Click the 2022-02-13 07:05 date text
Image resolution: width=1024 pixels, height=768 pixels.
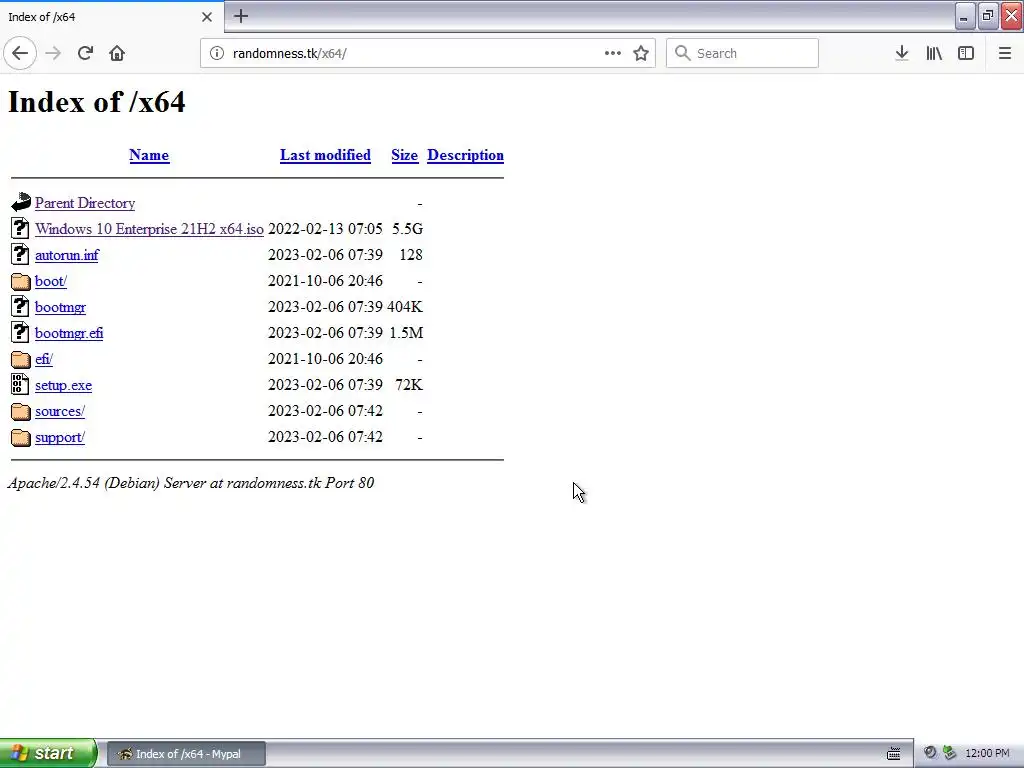coord(325,229)
